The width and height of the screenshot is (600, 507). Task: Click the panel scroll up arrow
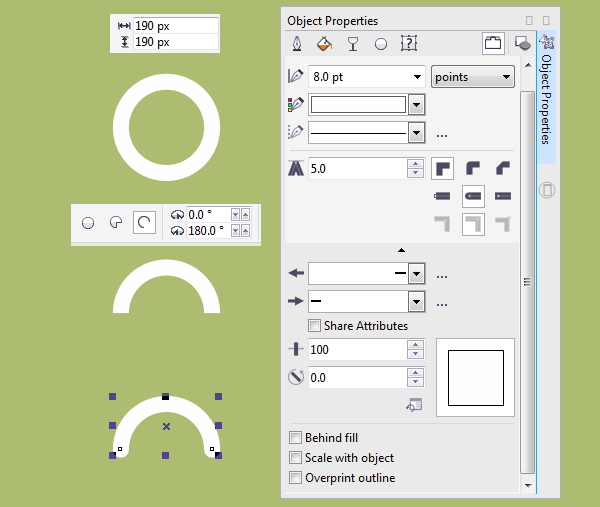pos(528,65)
